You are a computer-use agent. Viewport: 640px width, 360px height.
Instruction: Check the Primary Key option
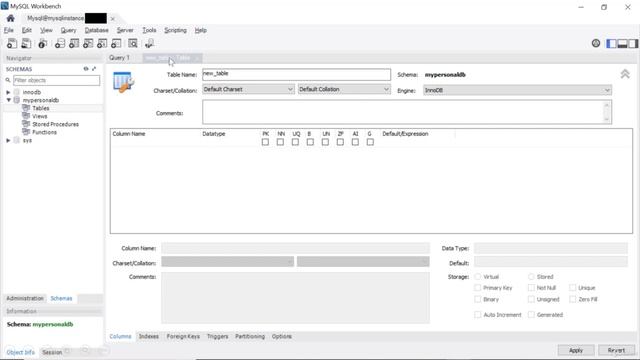pyautogui.click(x=478, y=288)
